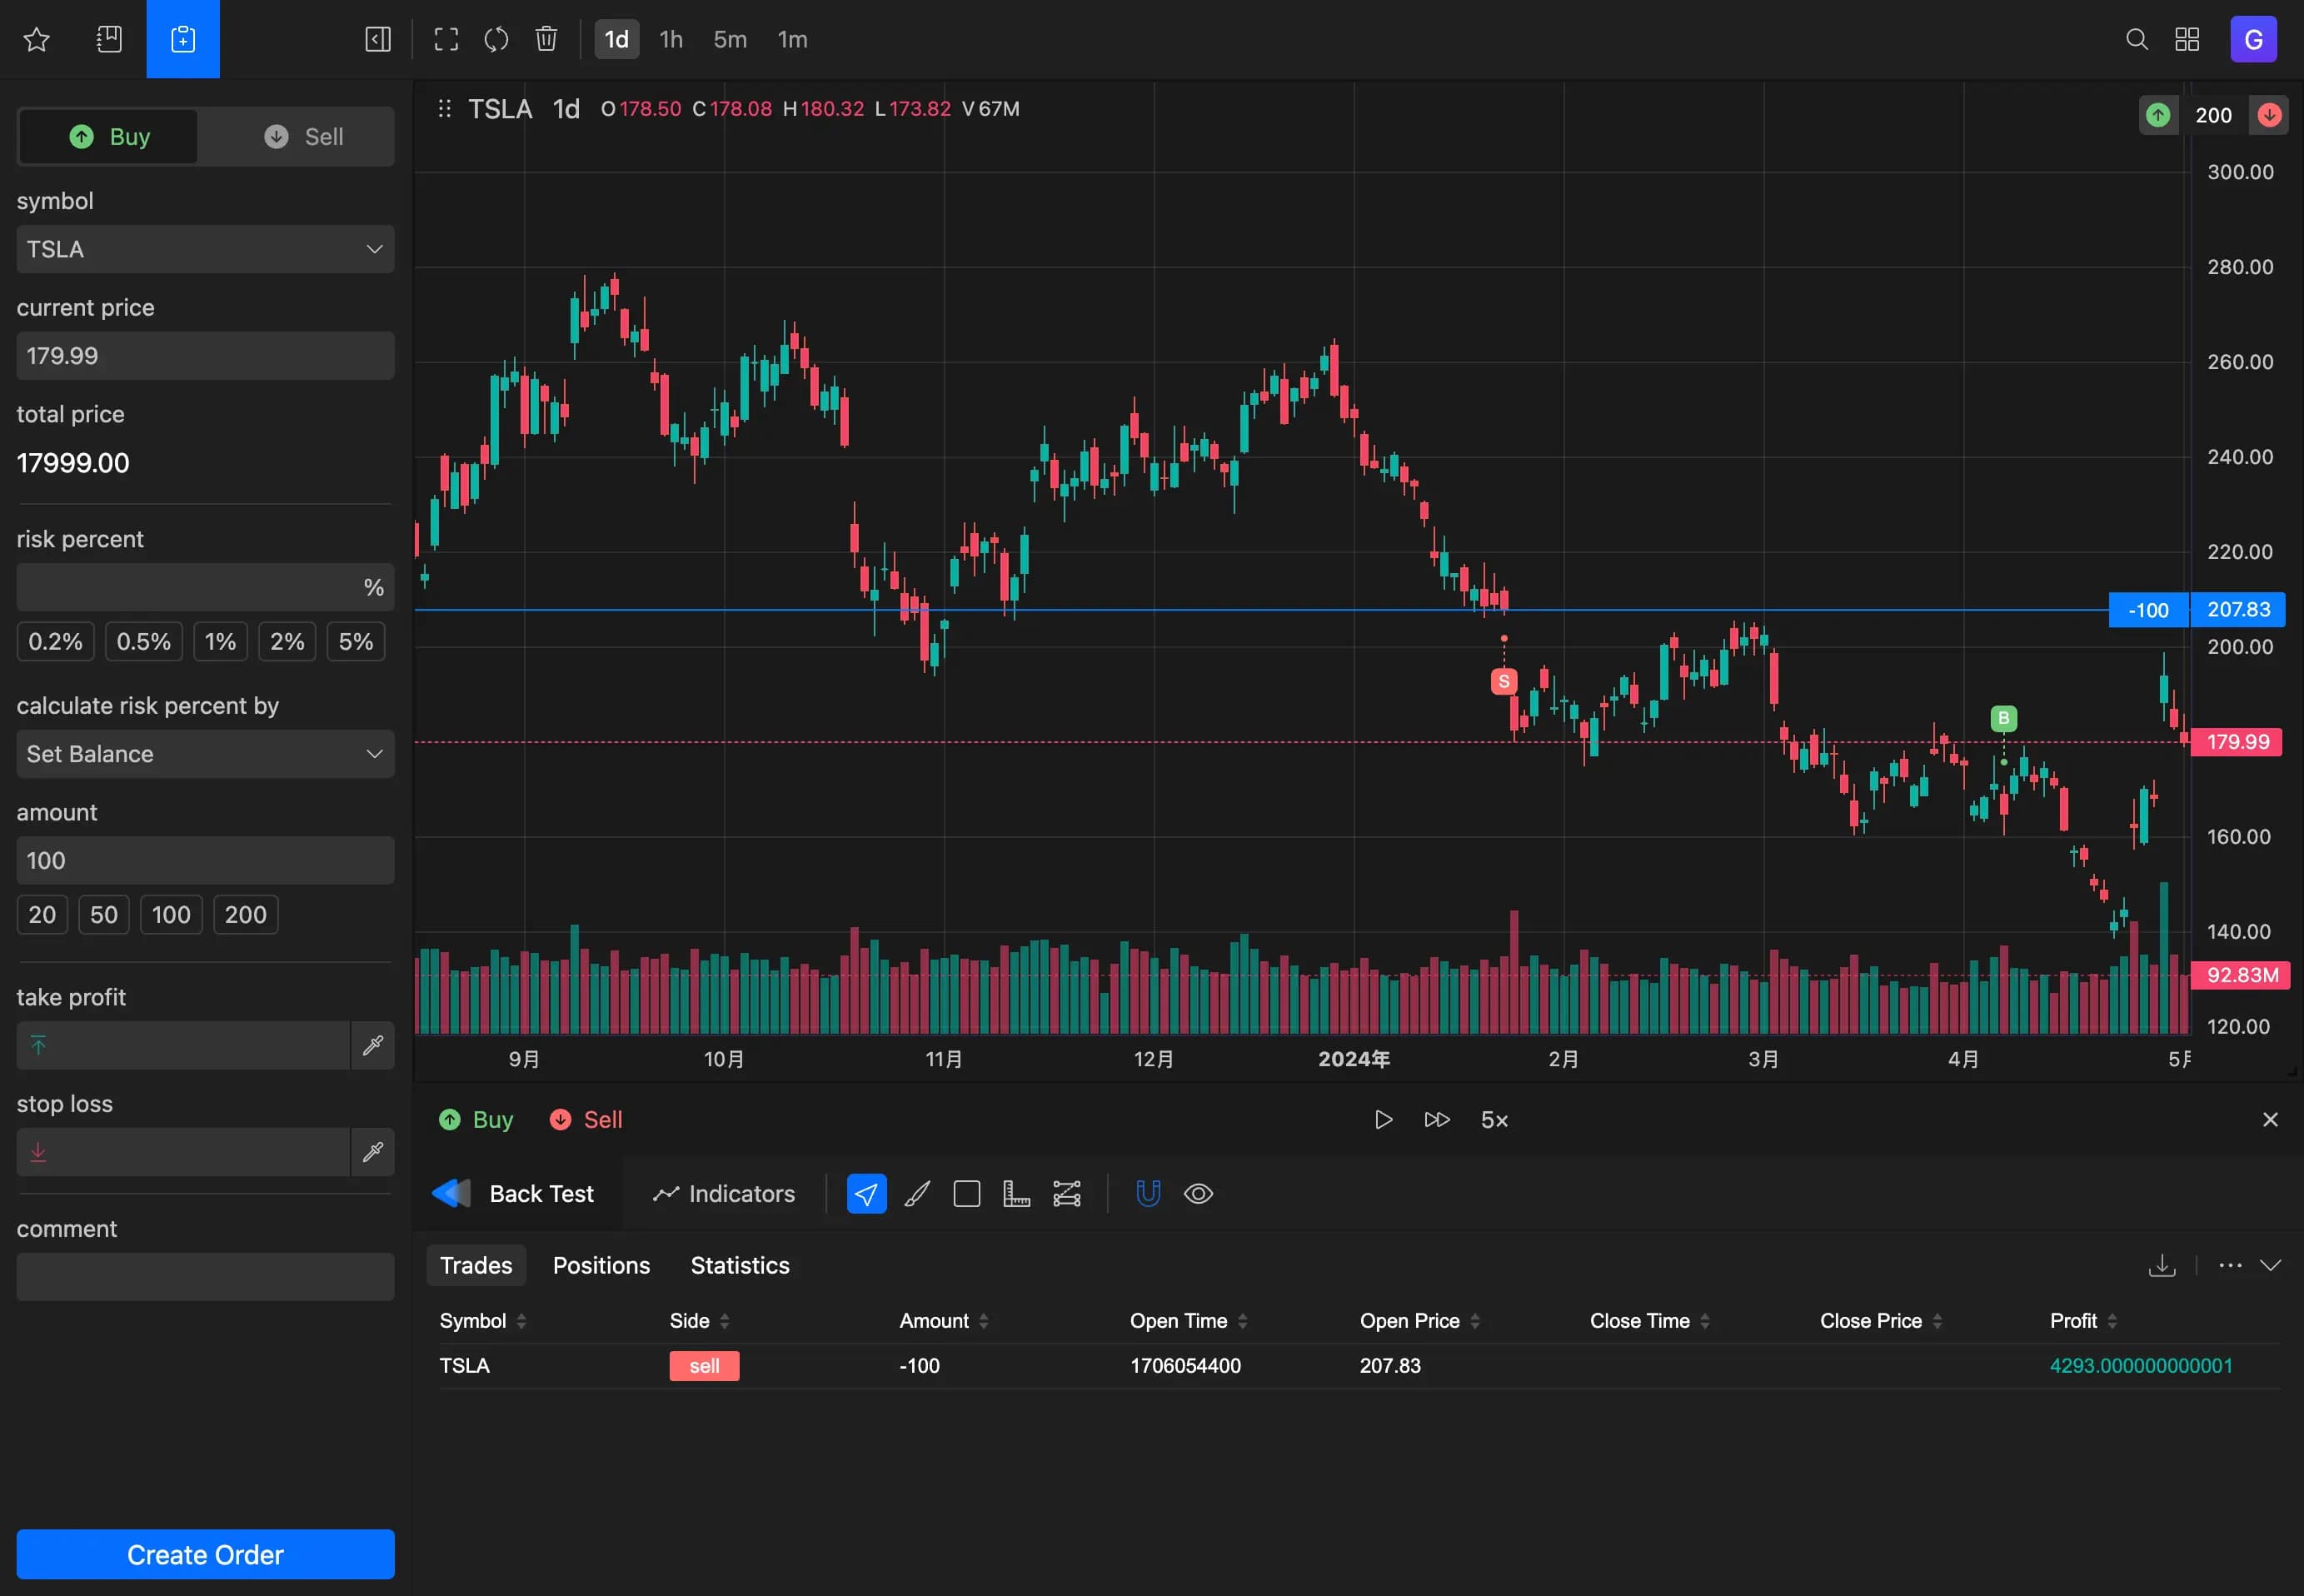The image size is (2304, 1596).
Task: Sort trades by Amount column
Action: tap(944, 1320)
